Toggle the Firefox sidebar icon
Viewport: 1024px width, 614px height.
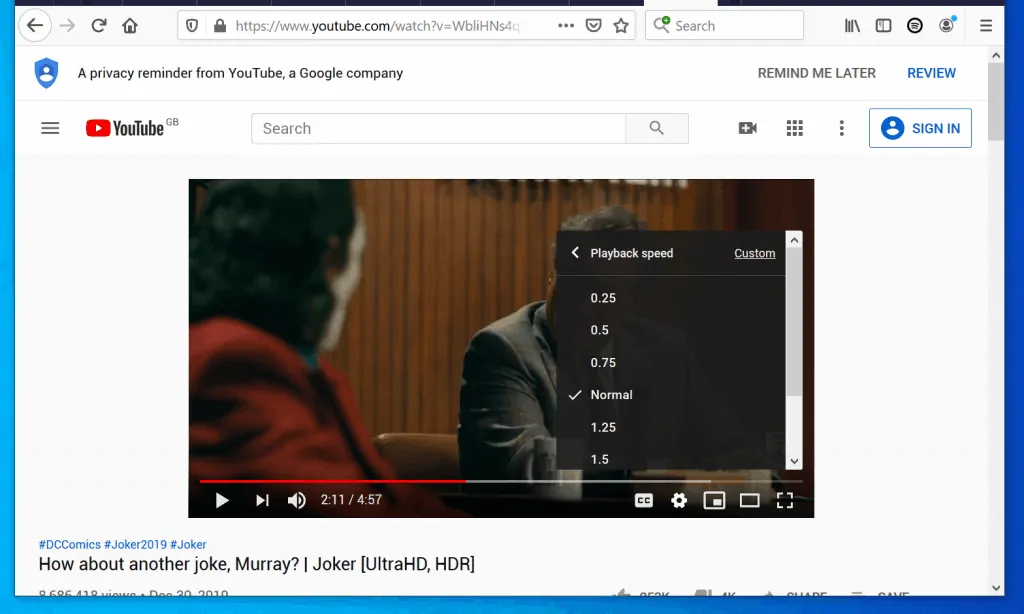tap(884, 25)
